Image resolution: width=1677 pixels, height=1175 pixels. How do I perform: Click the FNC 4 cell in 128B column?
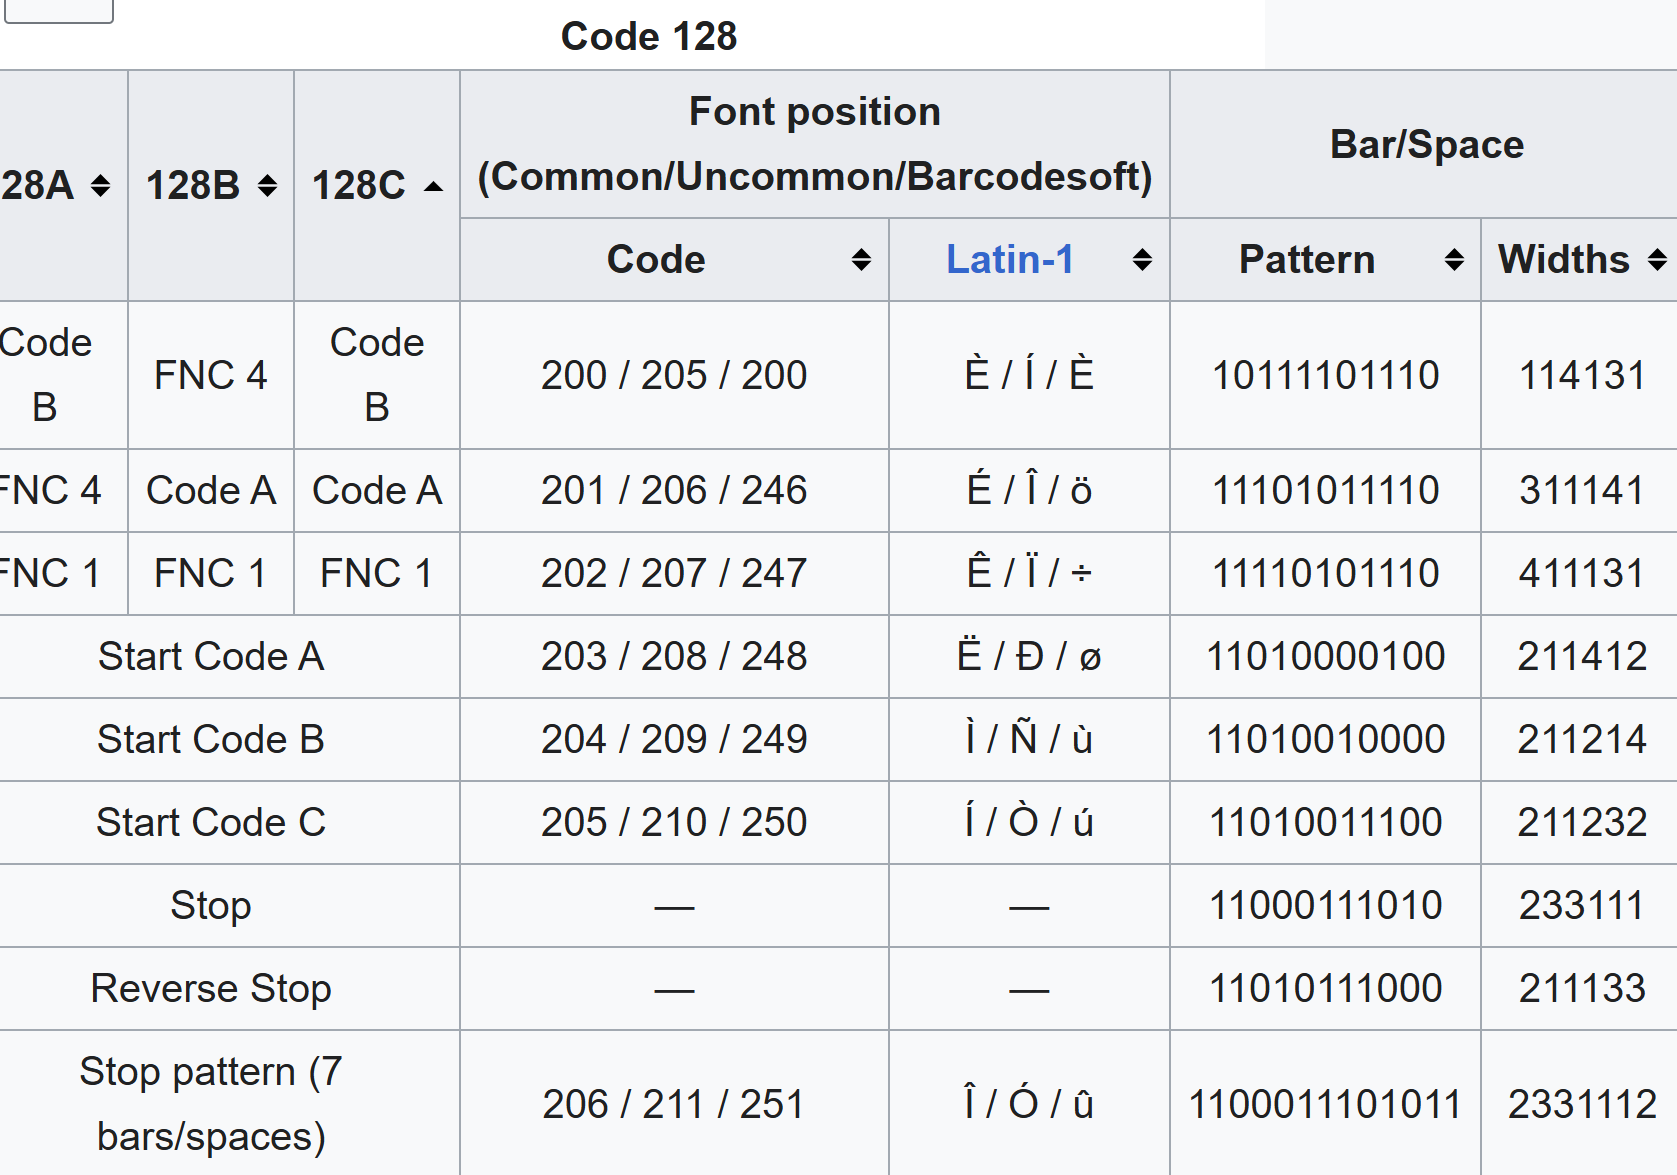click(x=211, y=376)
